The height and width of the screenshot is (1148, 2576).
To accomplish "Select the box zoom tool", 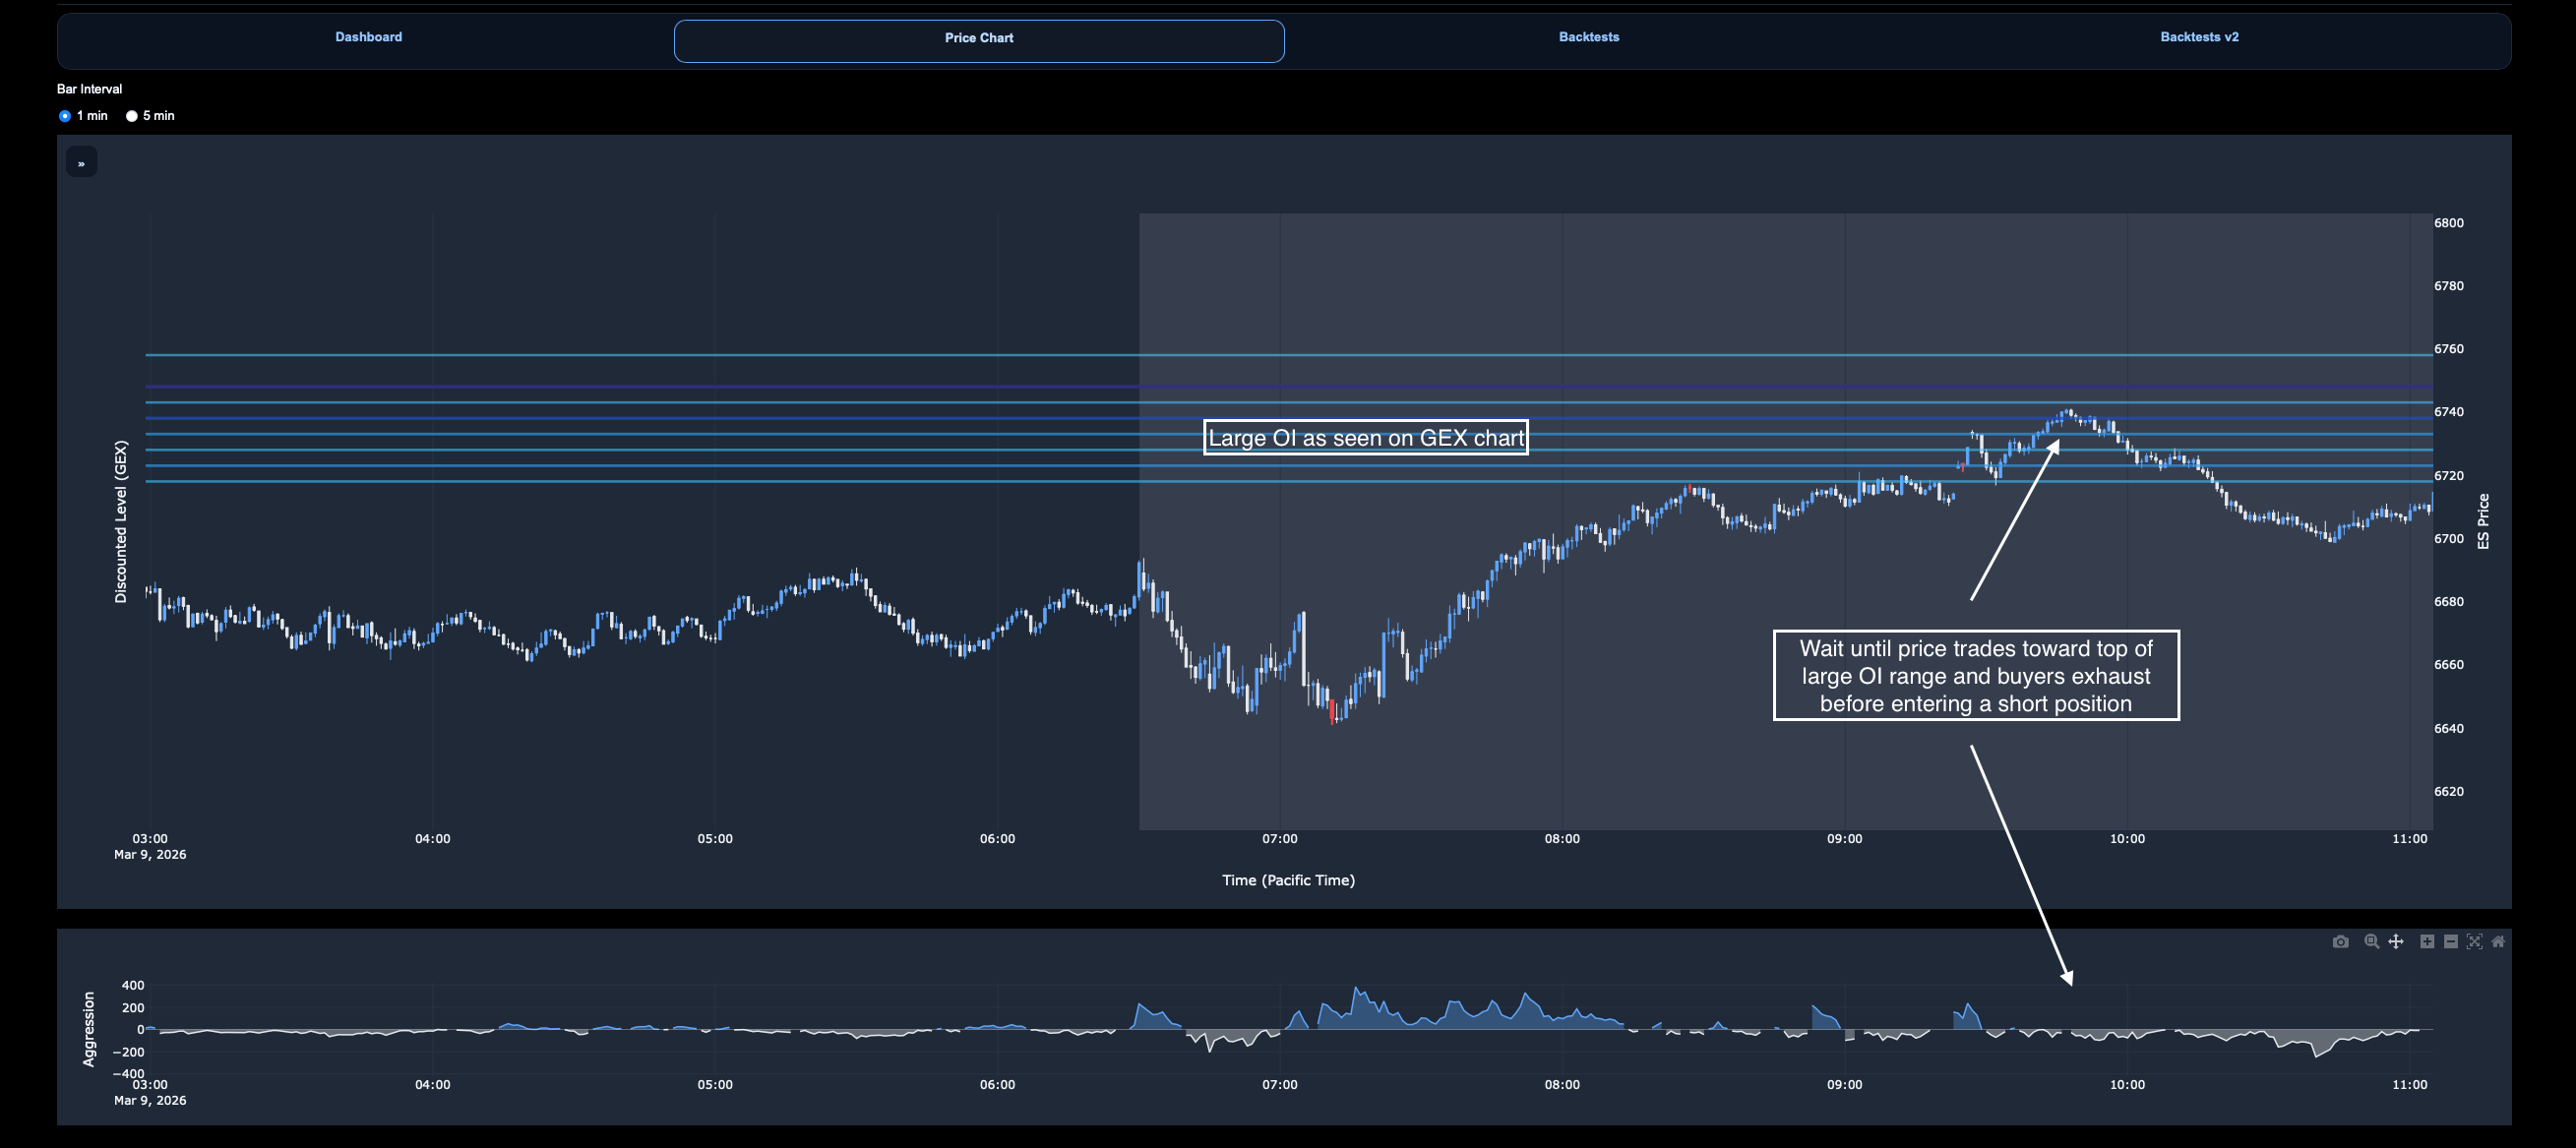I will click(2371, 942).
